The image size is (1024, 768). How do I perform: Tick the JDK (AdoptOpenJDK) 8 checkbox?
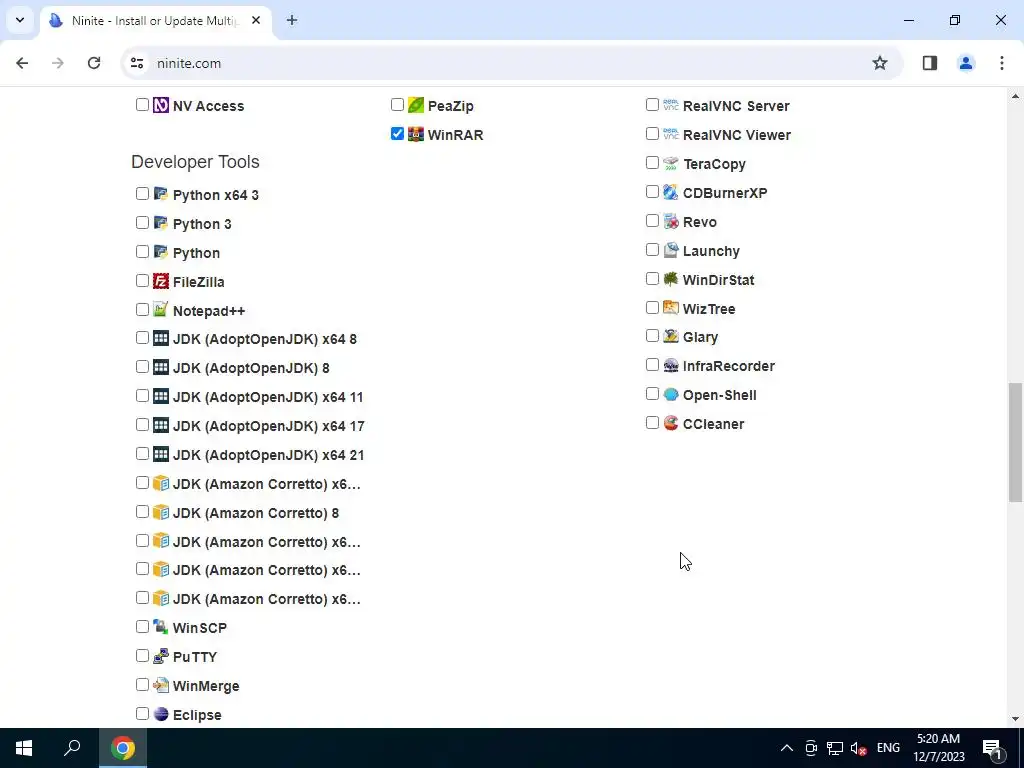click(x=142, y=367)
